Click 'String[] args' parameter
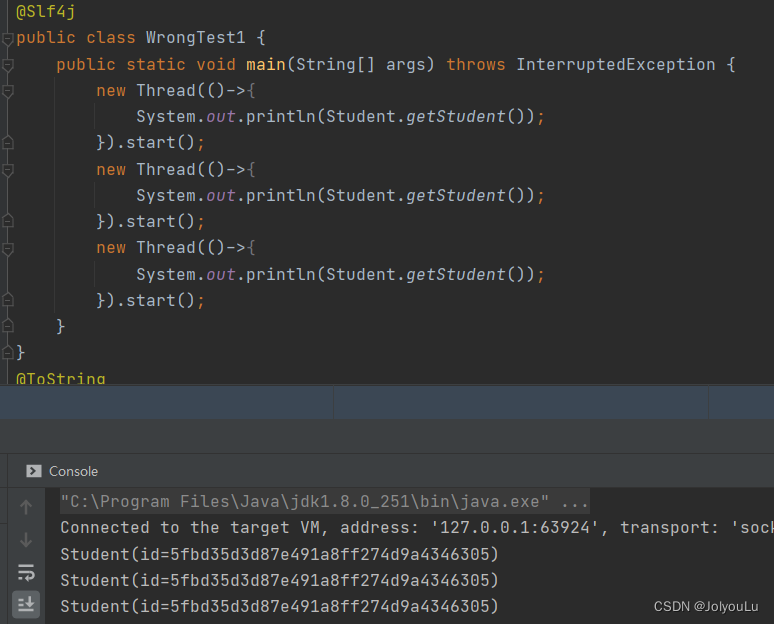 point(360,64)
